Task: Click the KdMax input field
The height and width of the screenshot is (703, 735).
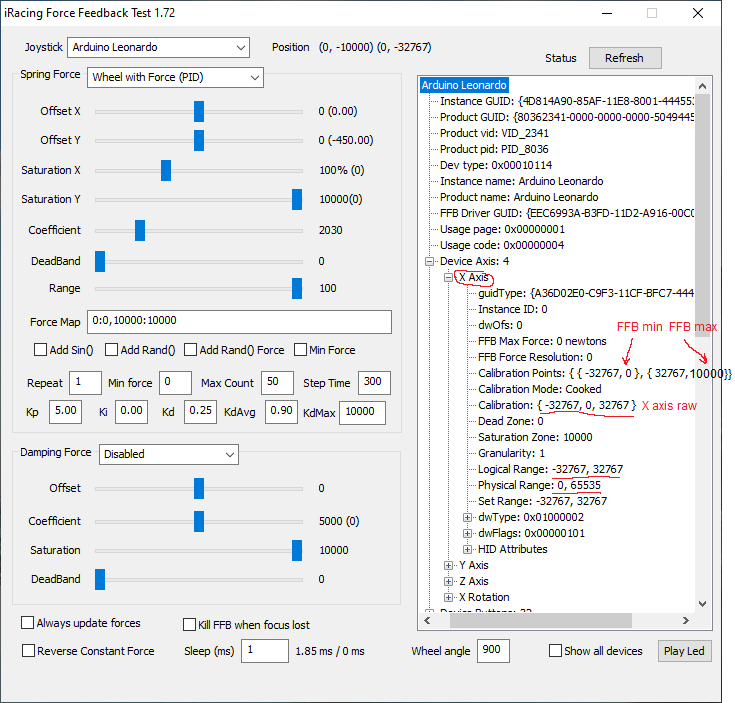Action: [x=362, y=413]
